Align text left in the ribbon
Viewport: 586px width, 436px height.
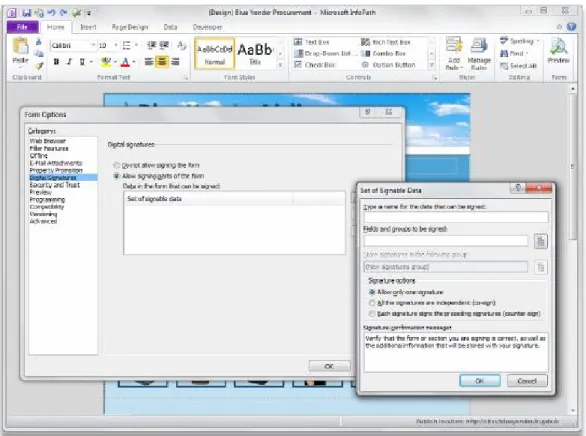tap(149, 62)
